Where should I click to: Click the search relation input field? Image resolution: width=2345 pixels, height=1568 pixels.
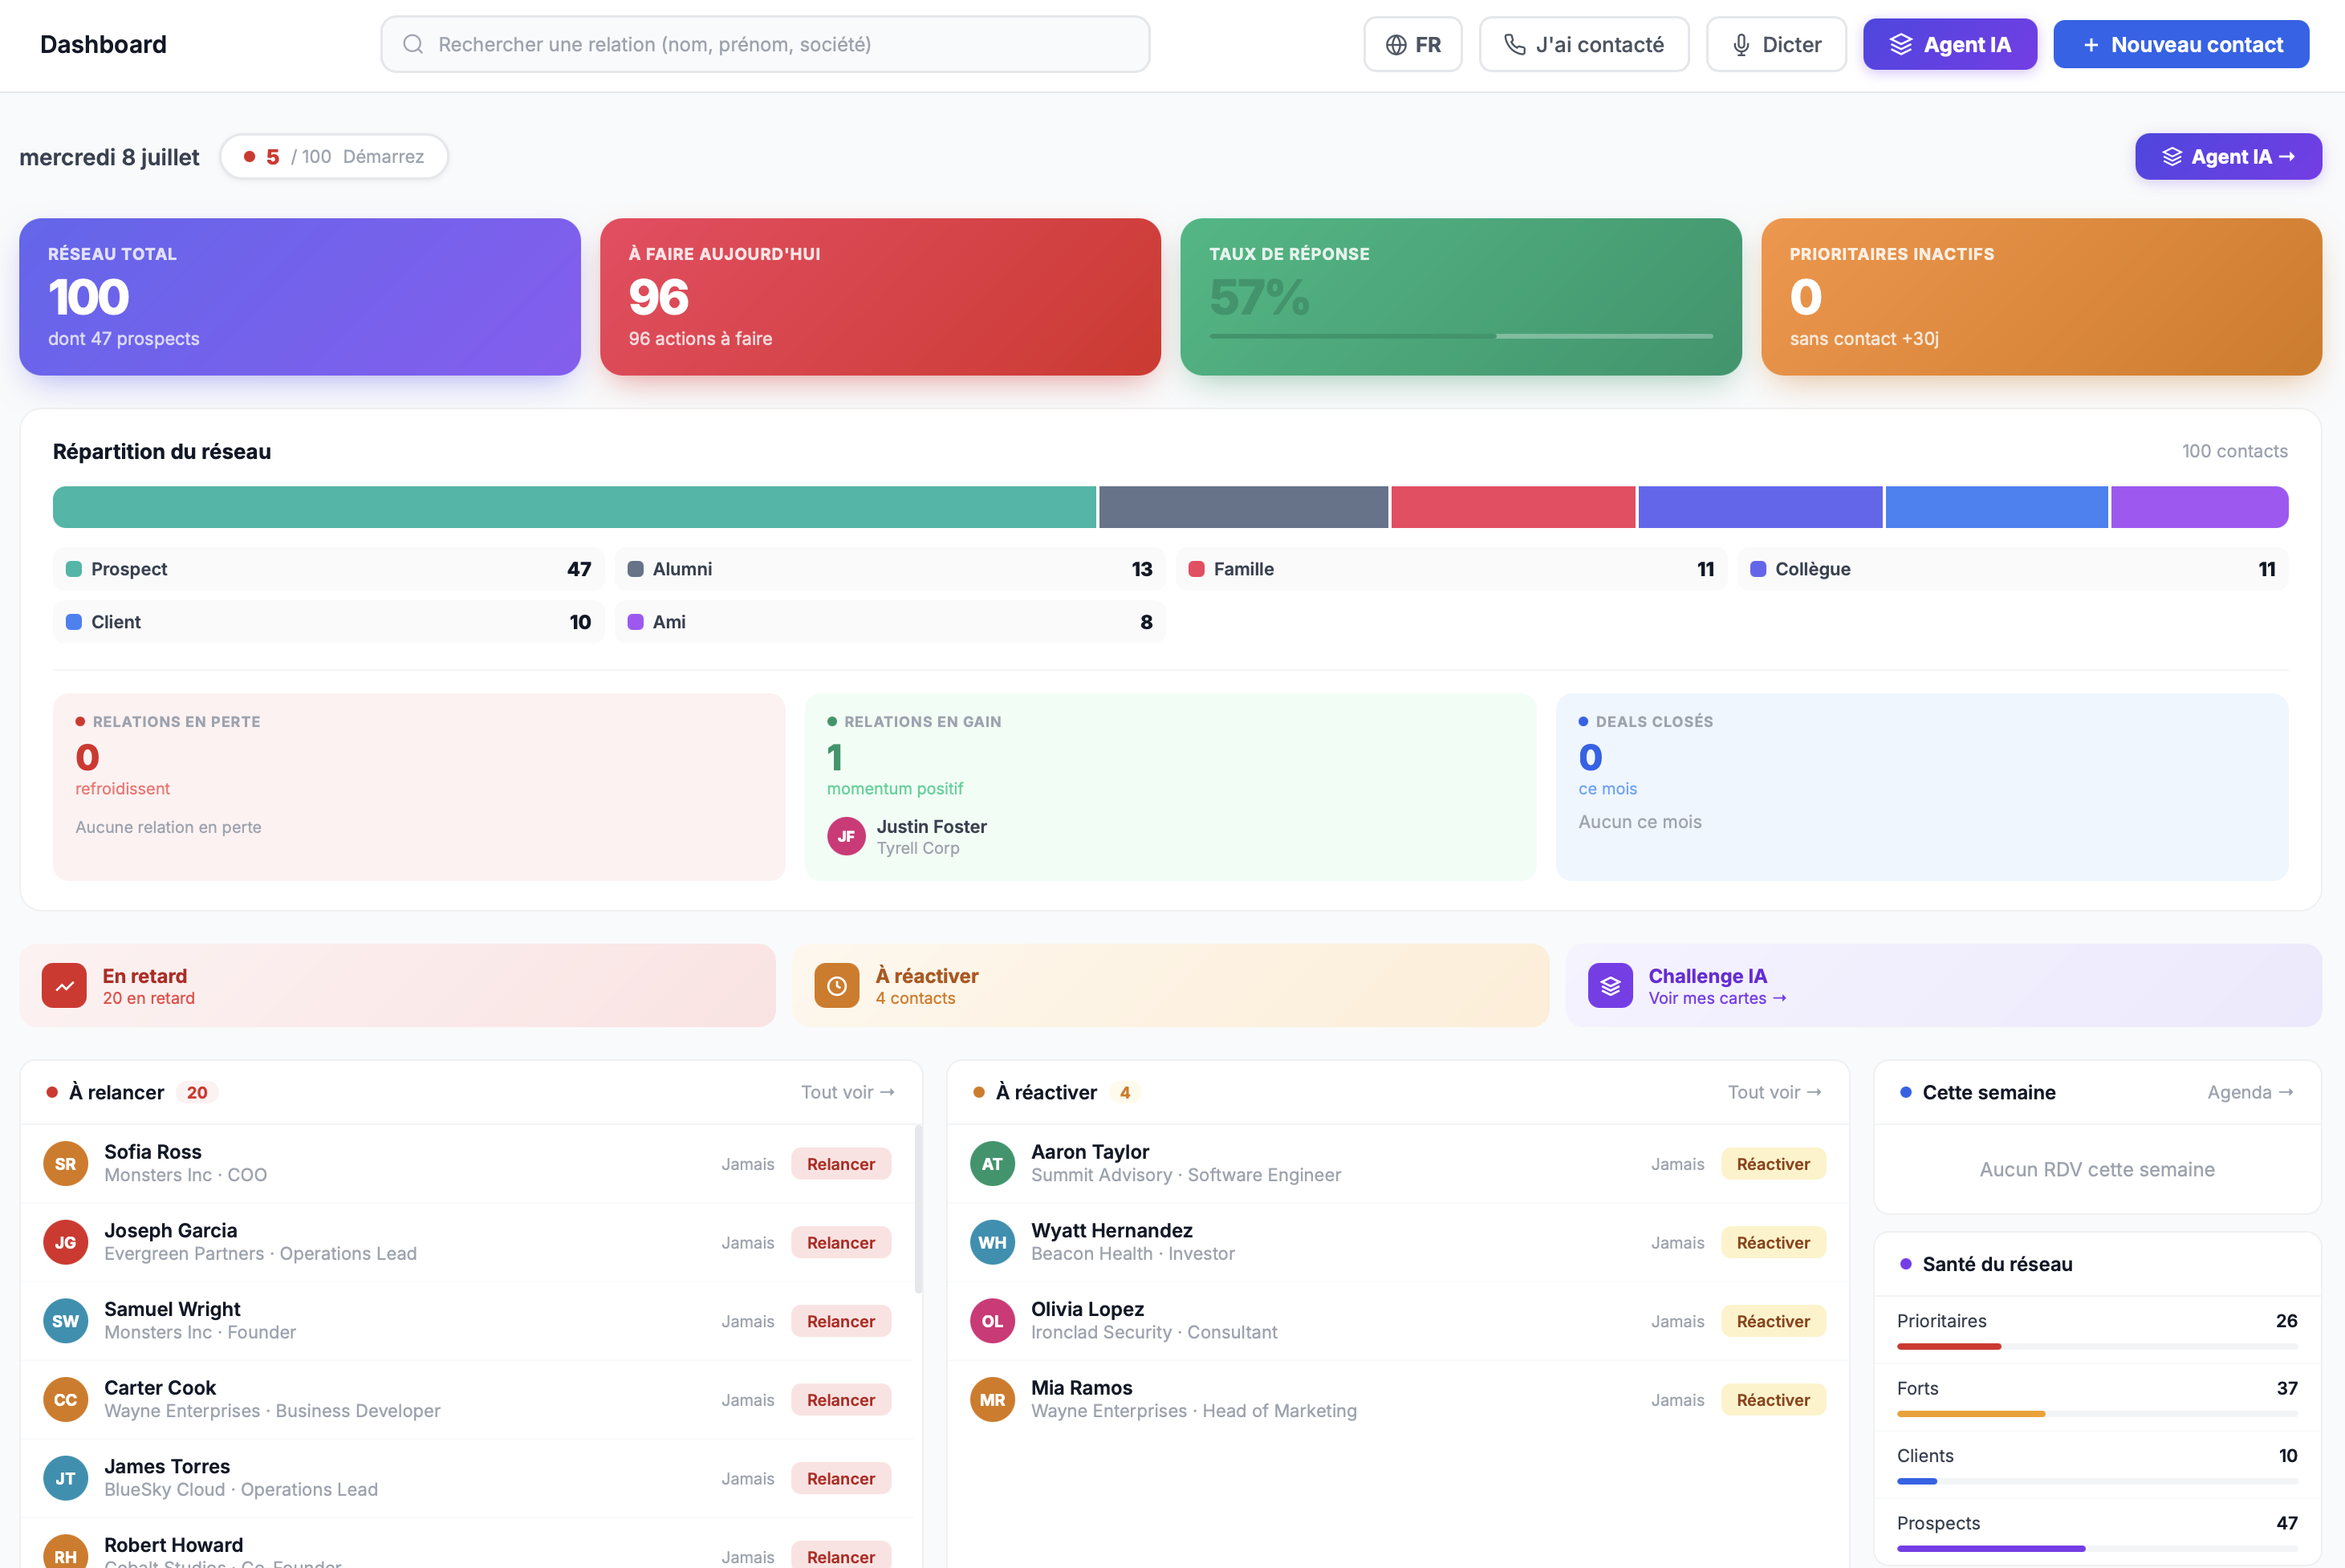point(765,44)
